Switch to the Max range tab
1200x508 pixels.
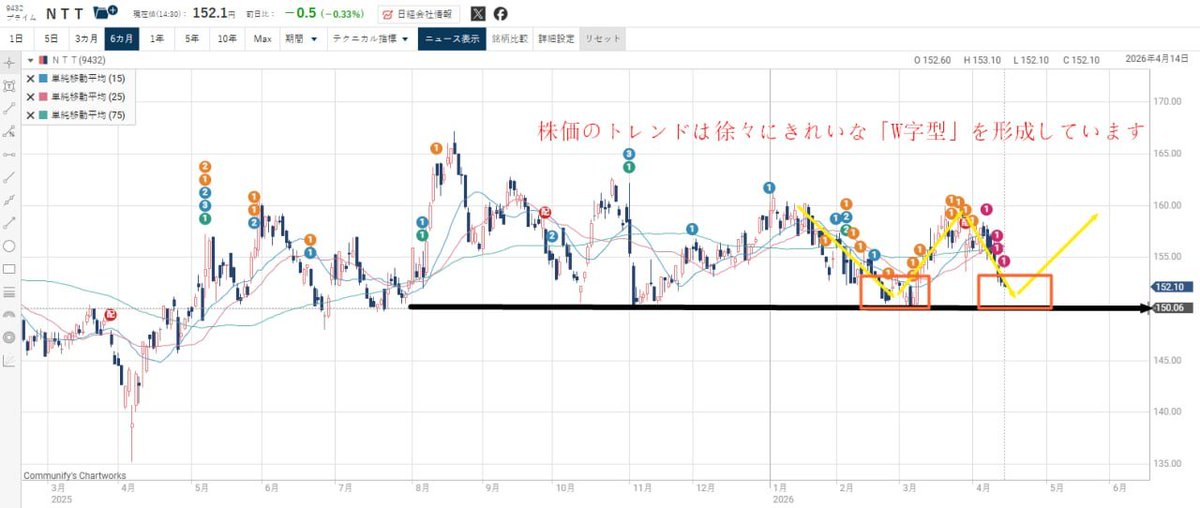click(262, 39)
